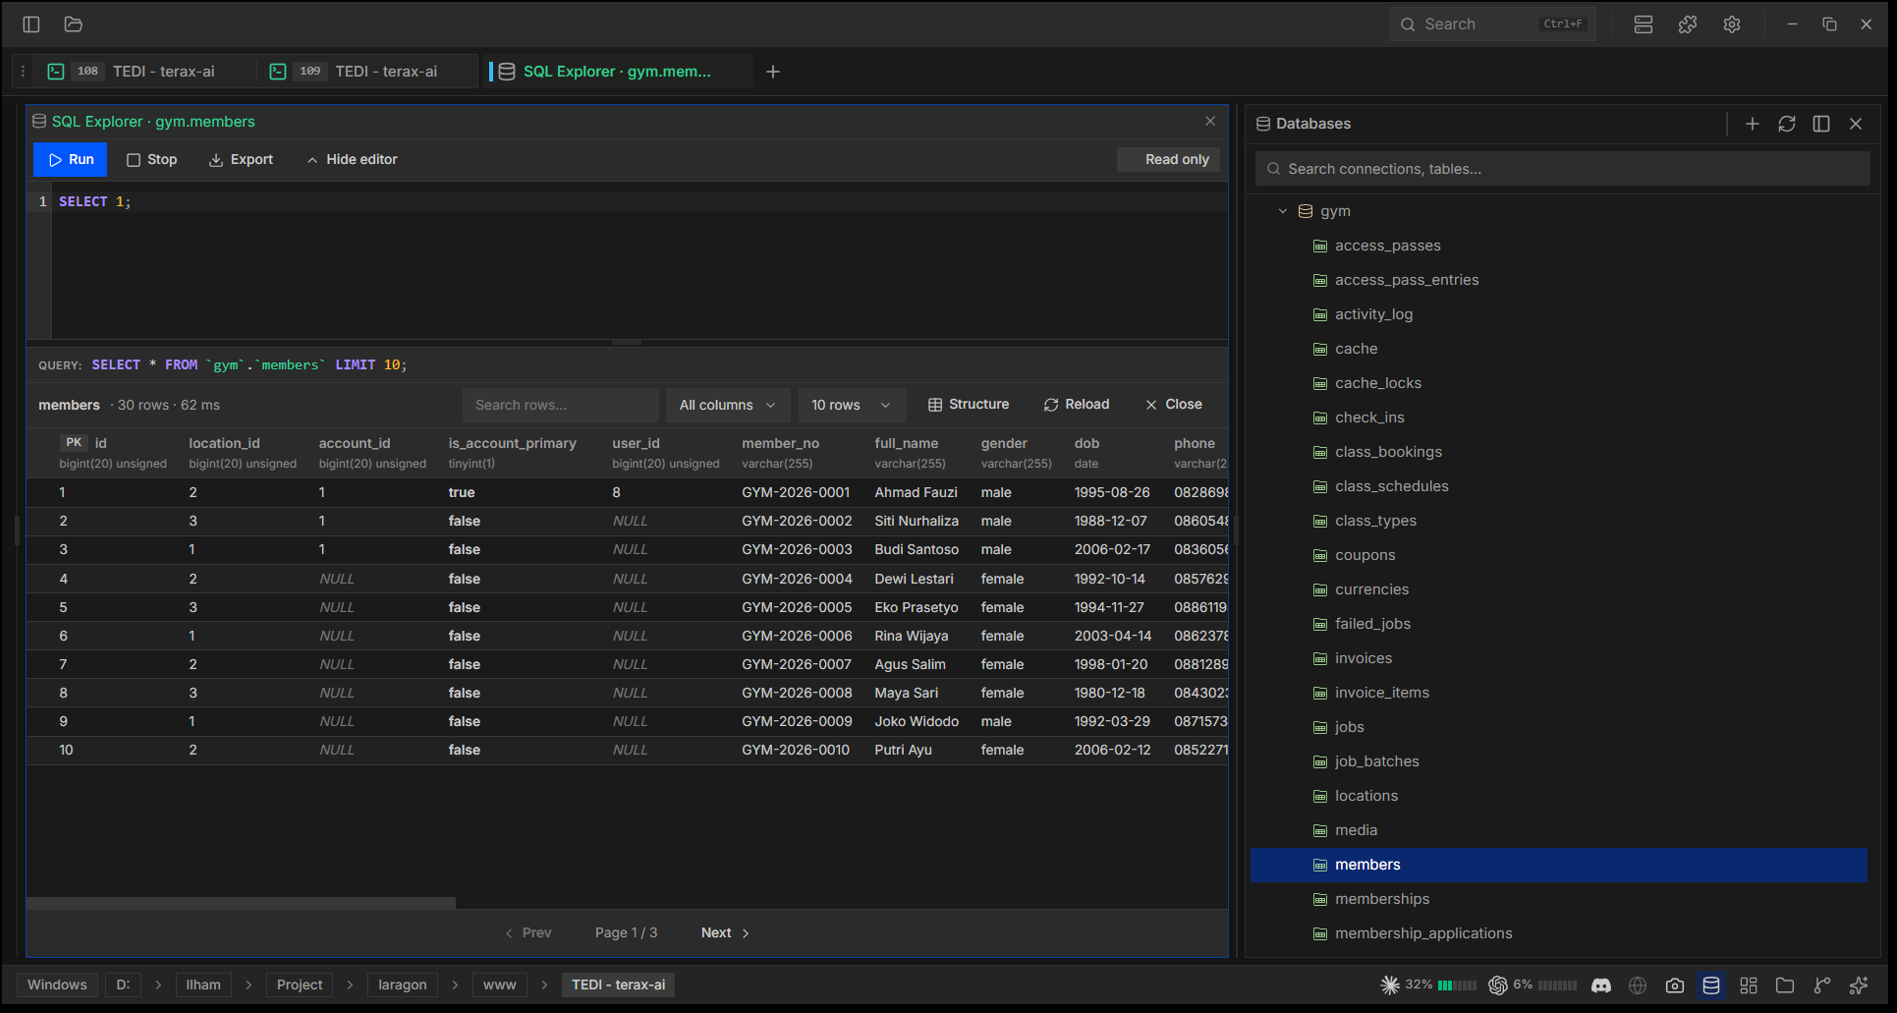Screen dimensions: 1897x1013
Task: Hide the SQL editor pane
Action: [352, 159]
